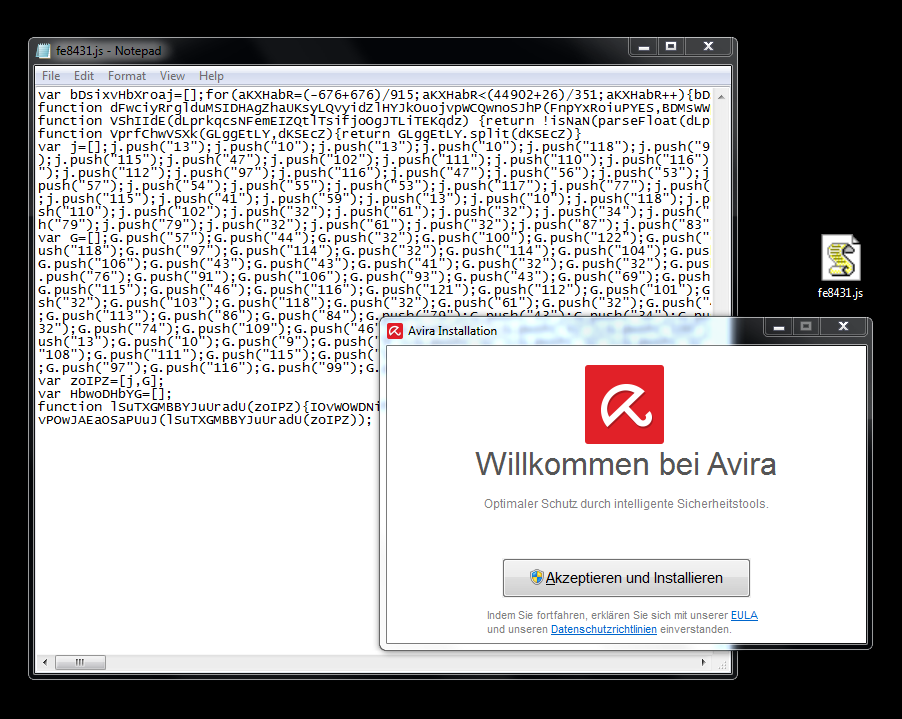Click the Notepad horizontal scrollbar thumb
902x719 pixels.
tap(80, 663)
